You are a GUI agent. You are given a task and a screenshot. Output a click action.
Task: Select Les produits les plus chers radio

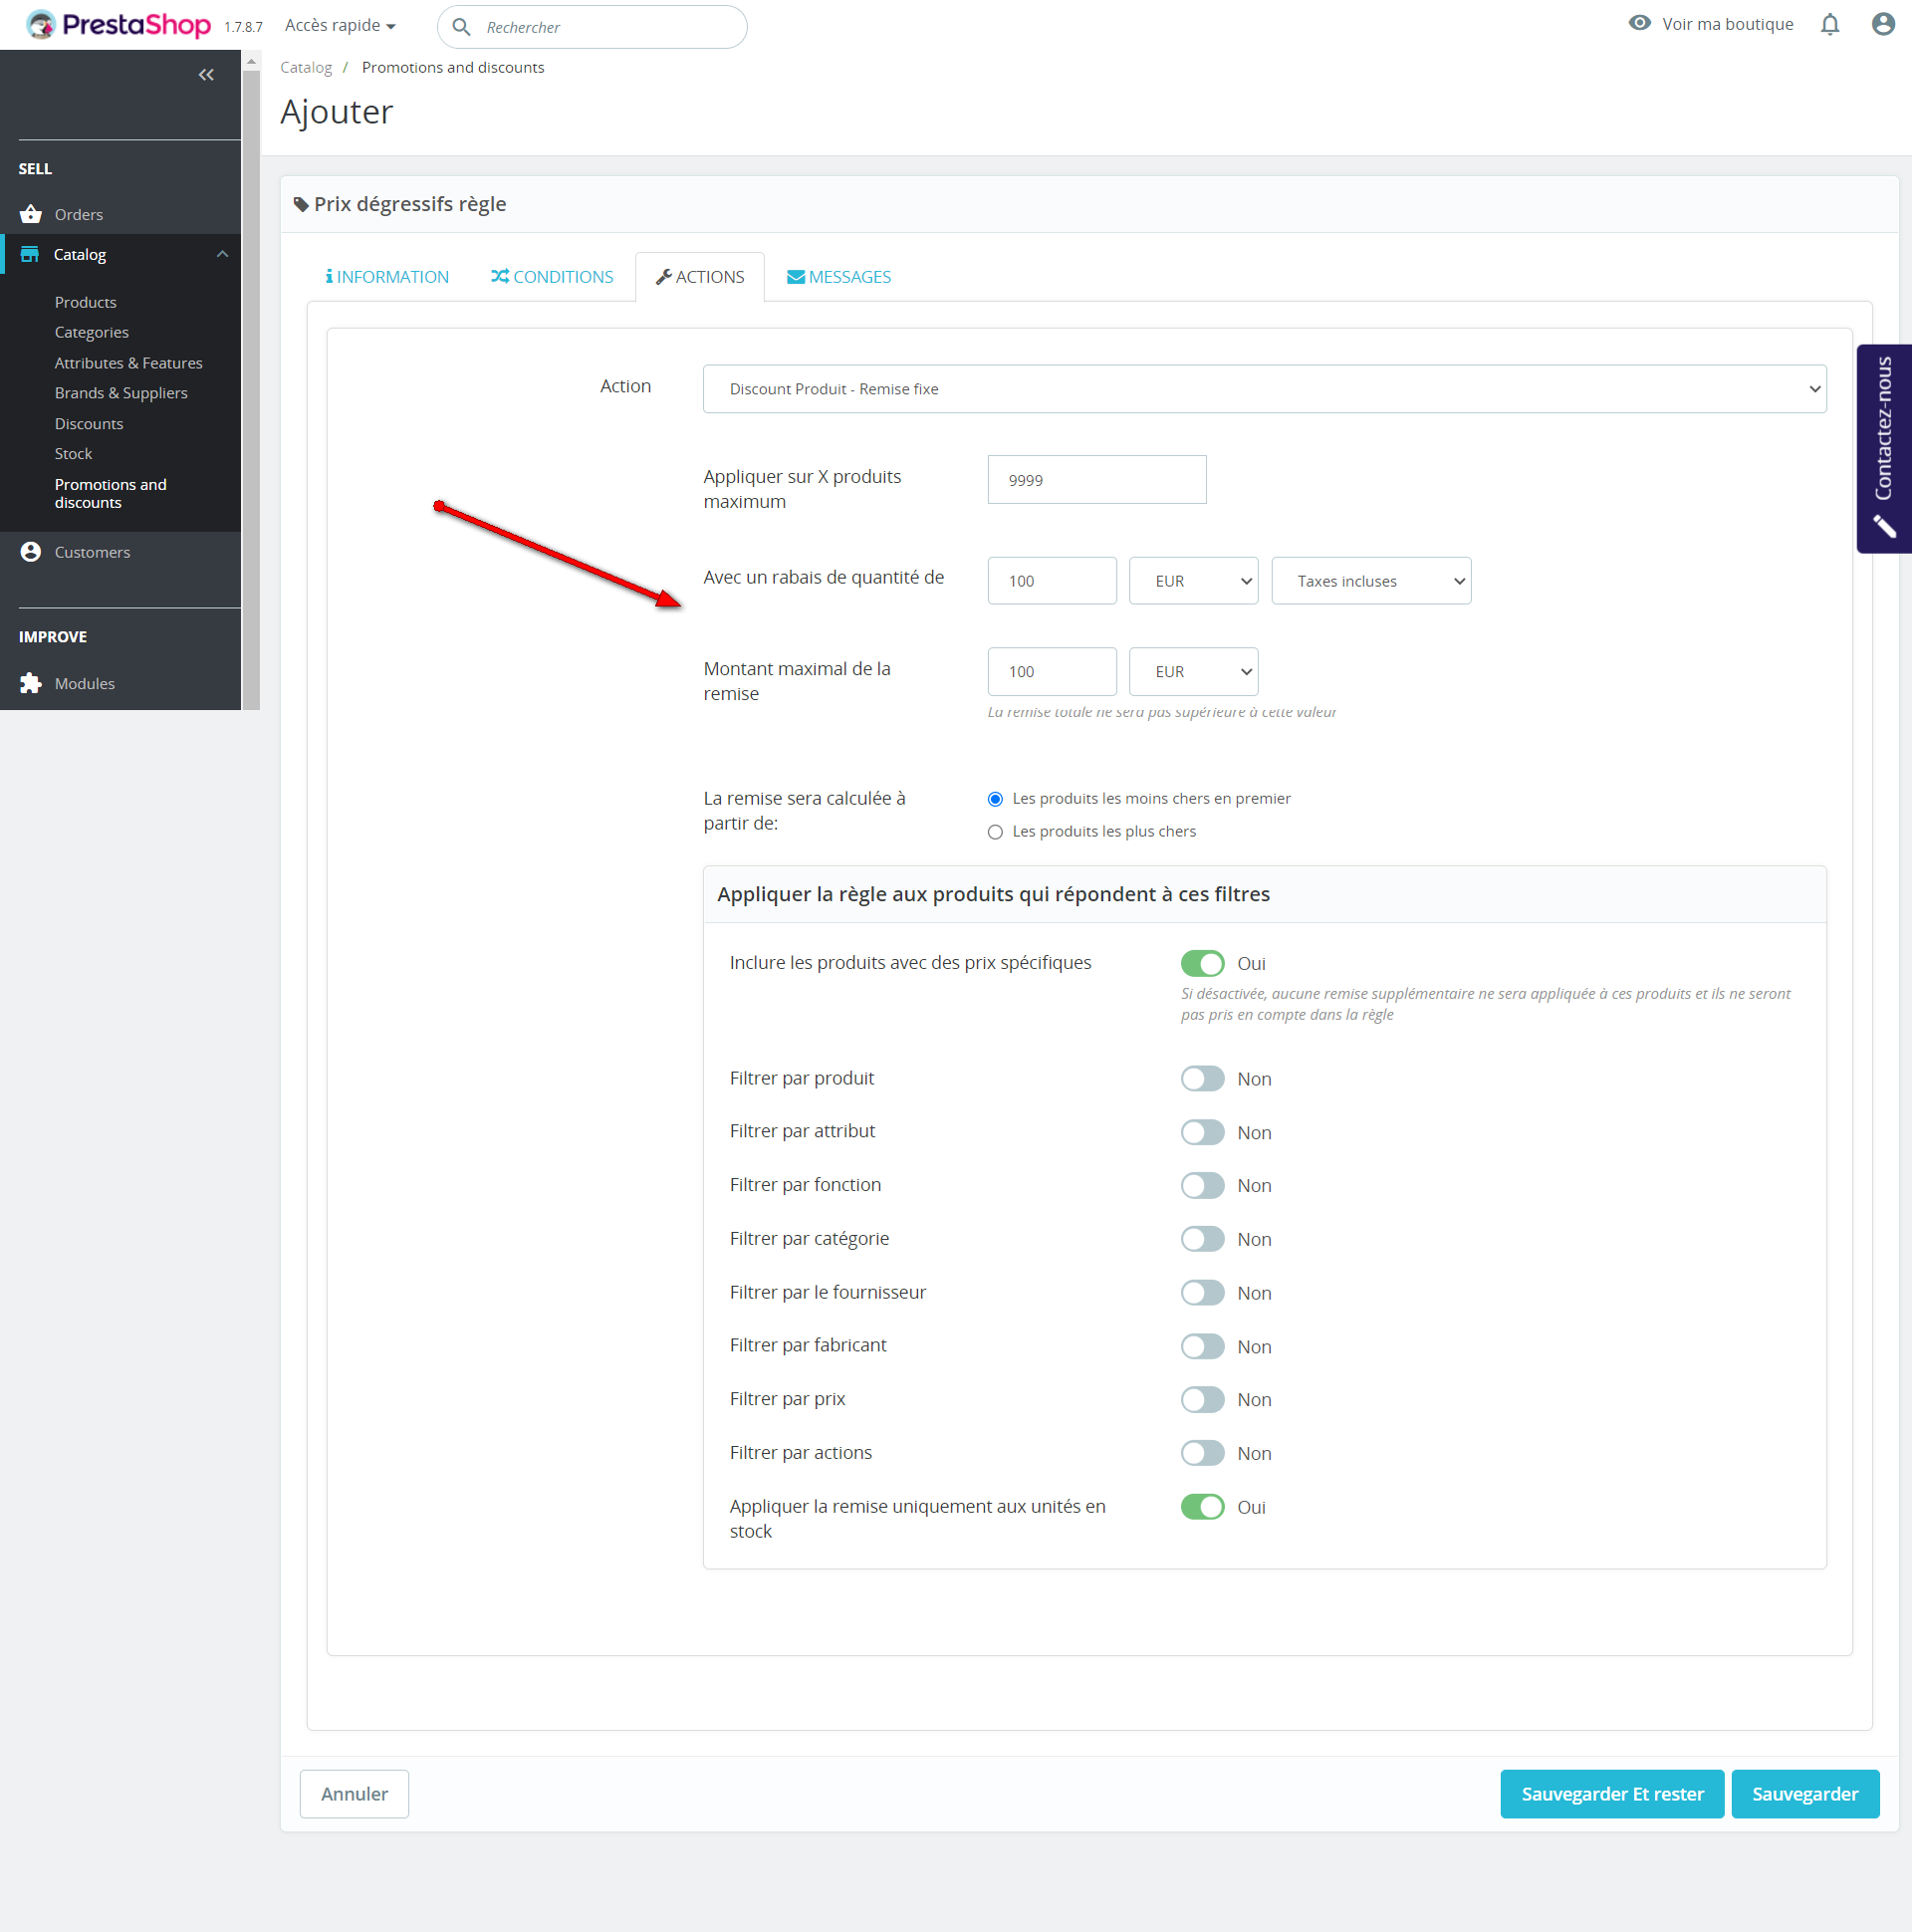(x=995, y=832)
